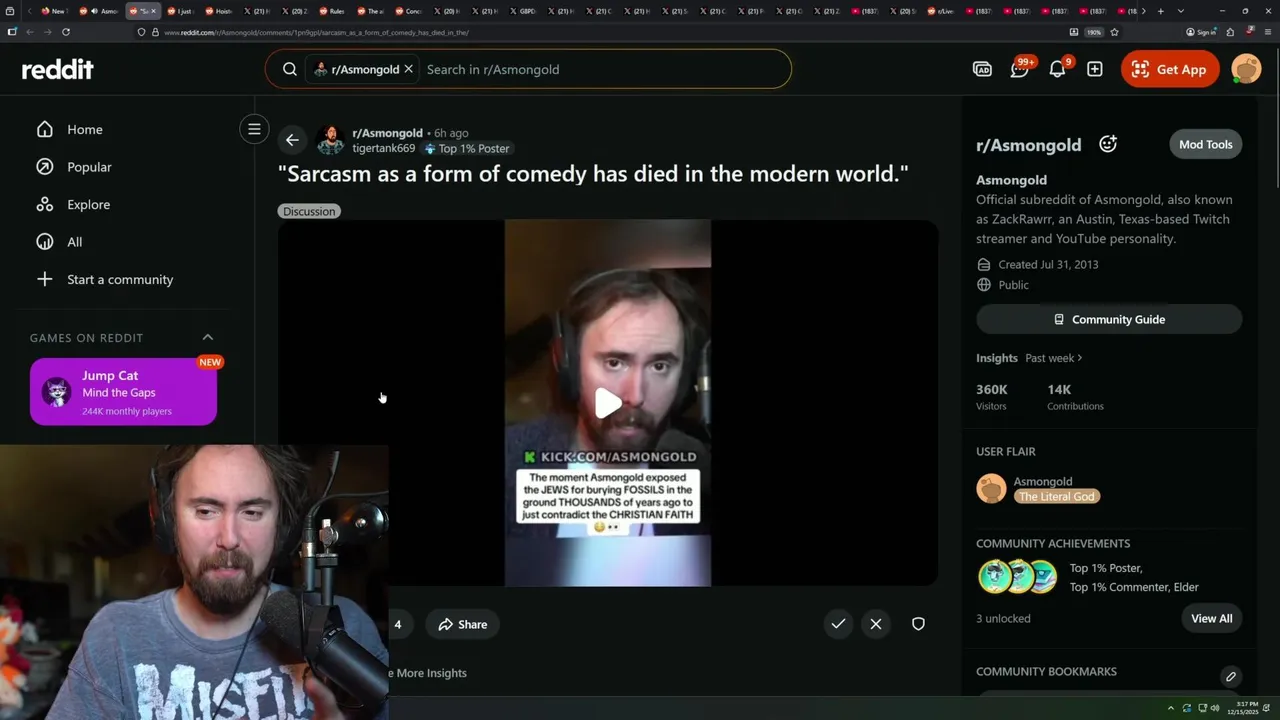Remove the post with X icon

click(876, 624)
